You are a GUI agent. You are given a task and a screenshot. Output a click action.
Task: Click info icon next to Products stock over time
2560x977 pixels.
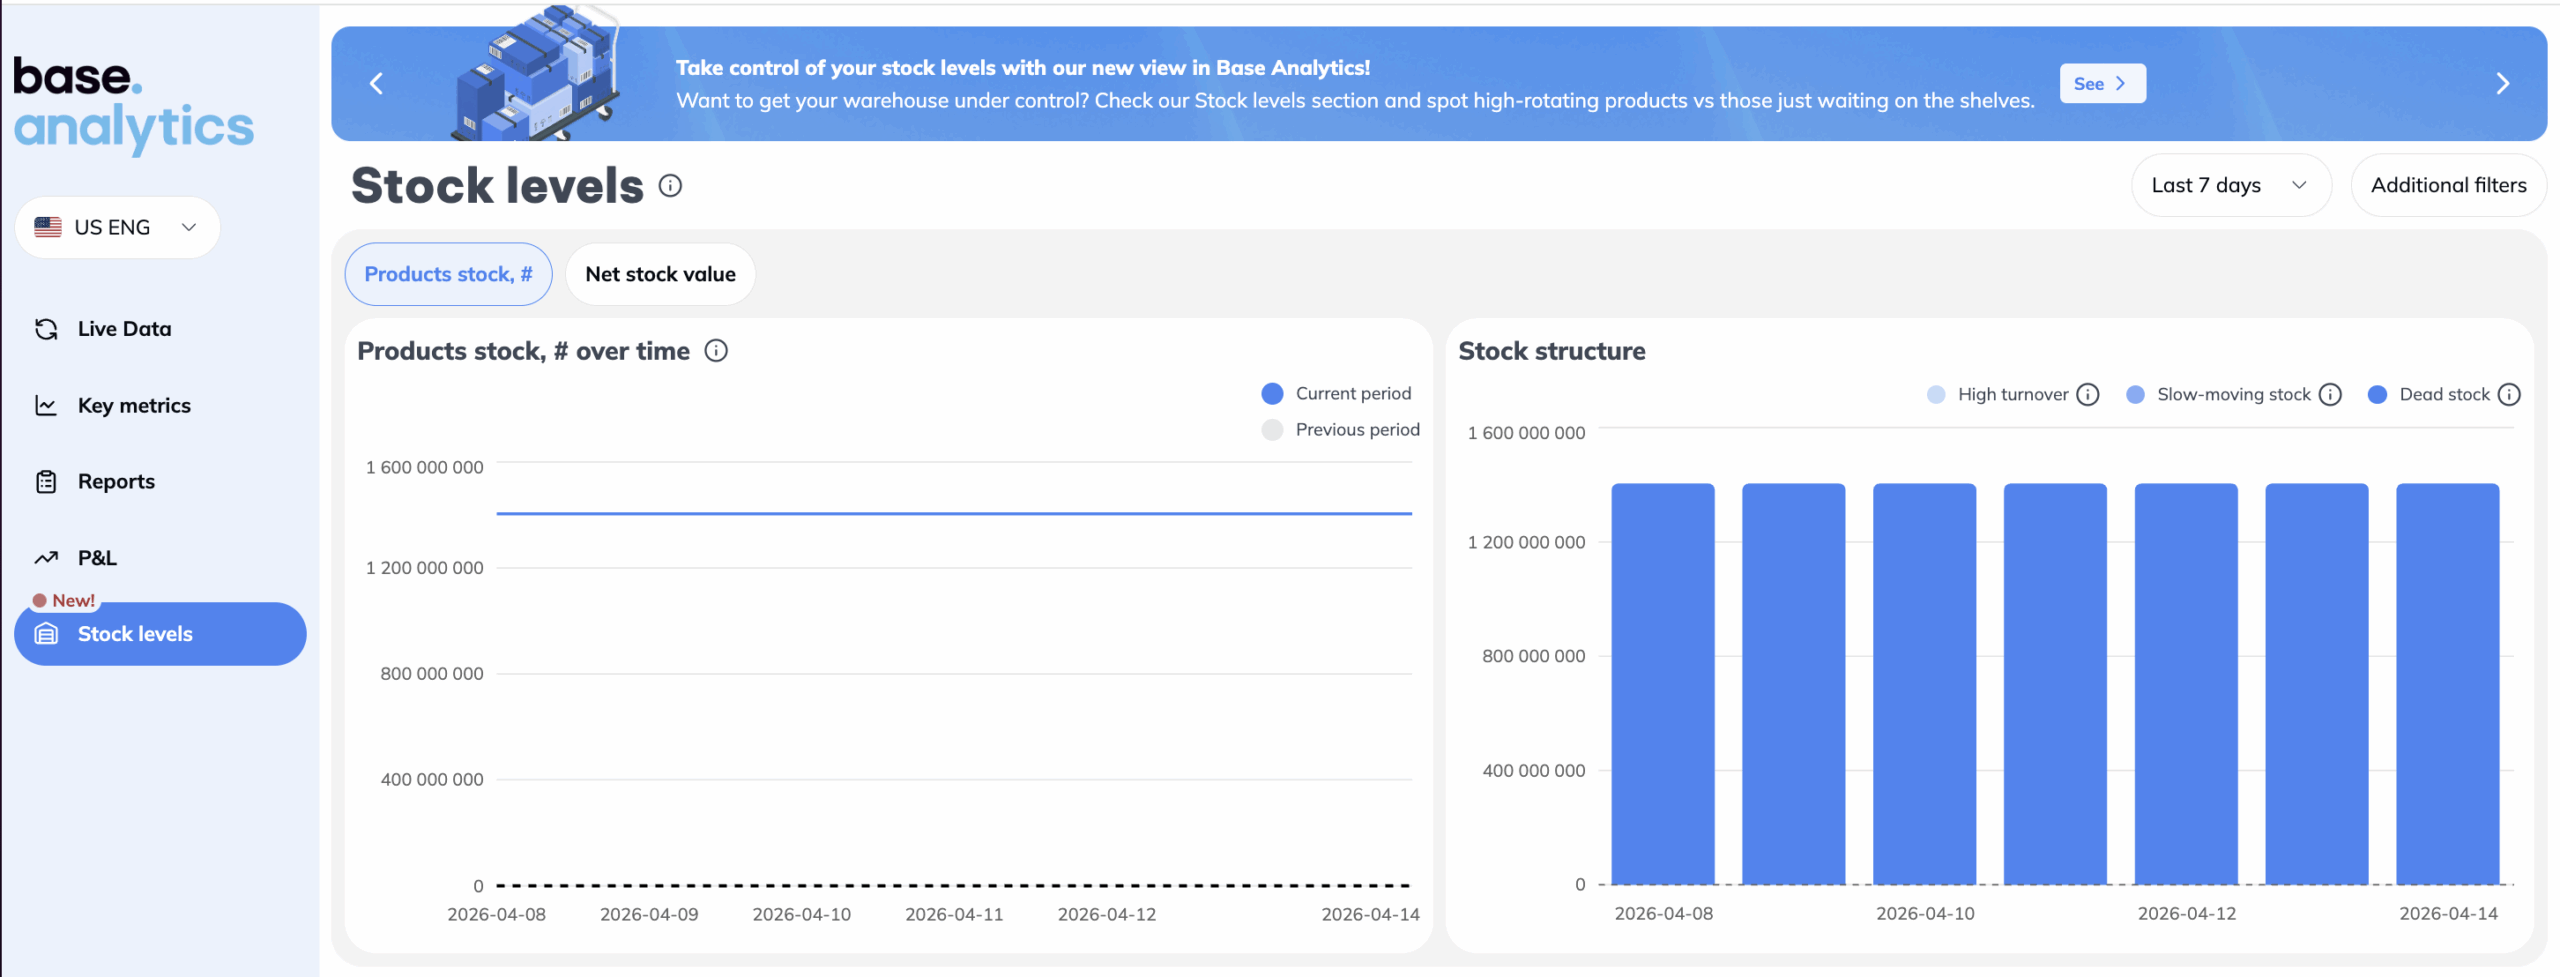[x=716, y=351]
